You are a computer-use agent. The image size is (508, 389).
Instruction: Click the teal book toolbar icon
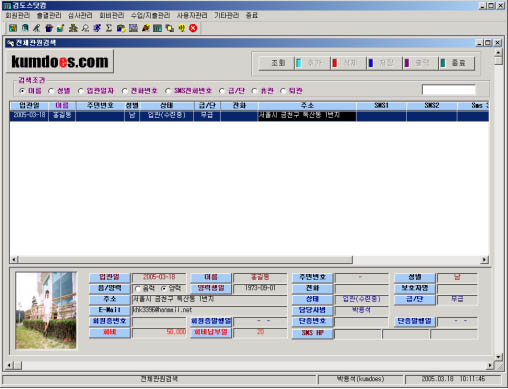(25, 28)
